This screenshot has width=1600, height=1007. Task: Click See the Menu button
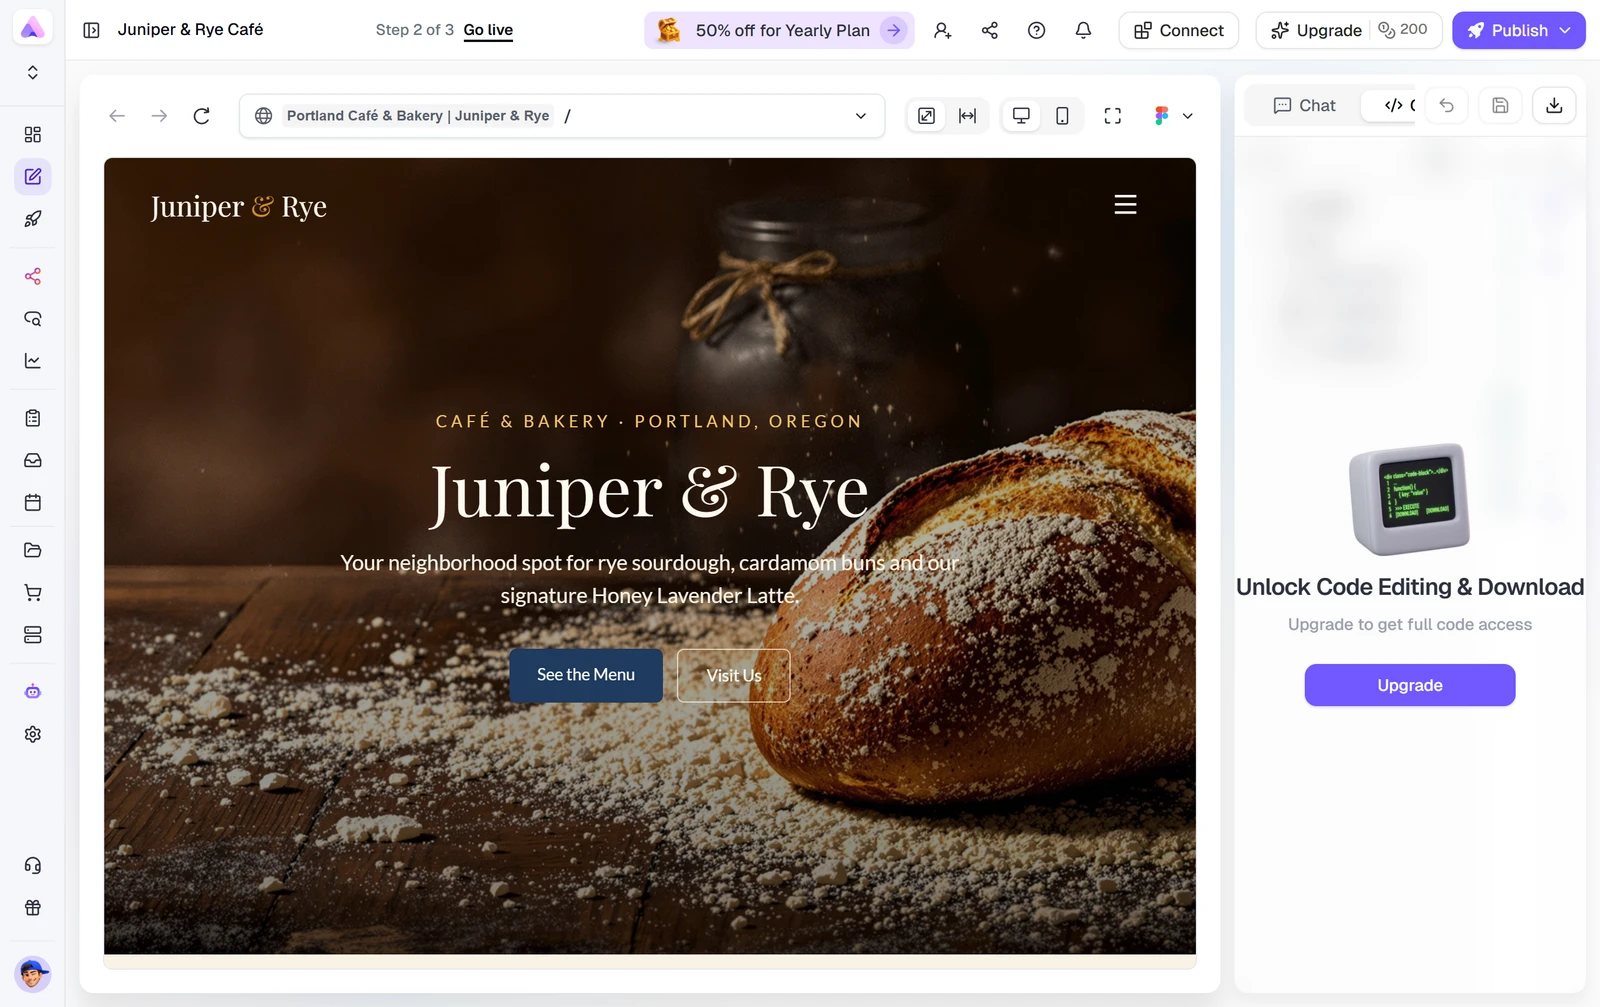(x=586, y=675)
